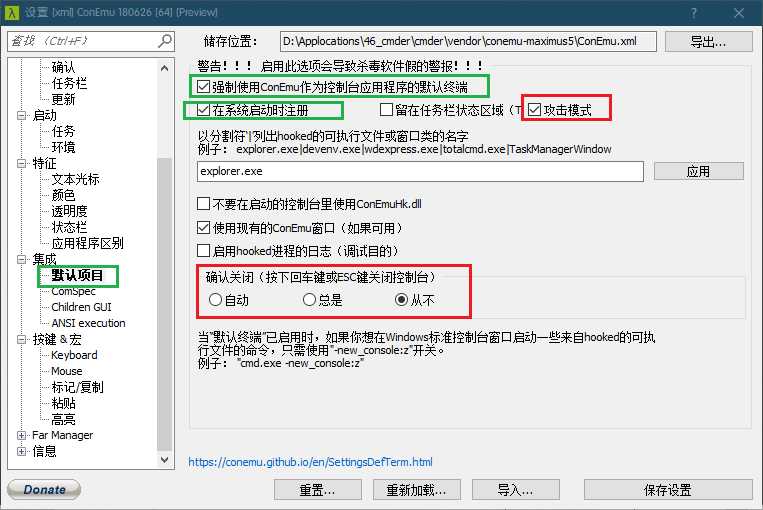Collapse the 特征 tree node
This screenshot has width=763, height=510.
[21, 163]
